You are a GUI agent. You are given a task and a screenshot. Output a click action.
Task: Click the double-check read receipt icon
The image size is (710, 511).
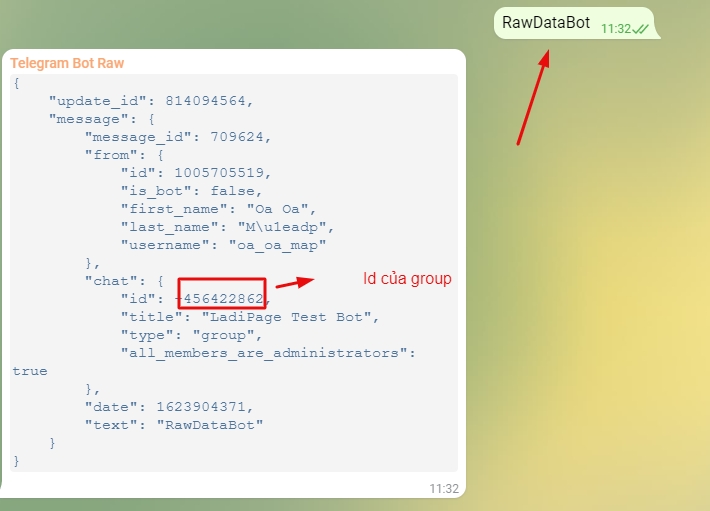coord(640,29)
